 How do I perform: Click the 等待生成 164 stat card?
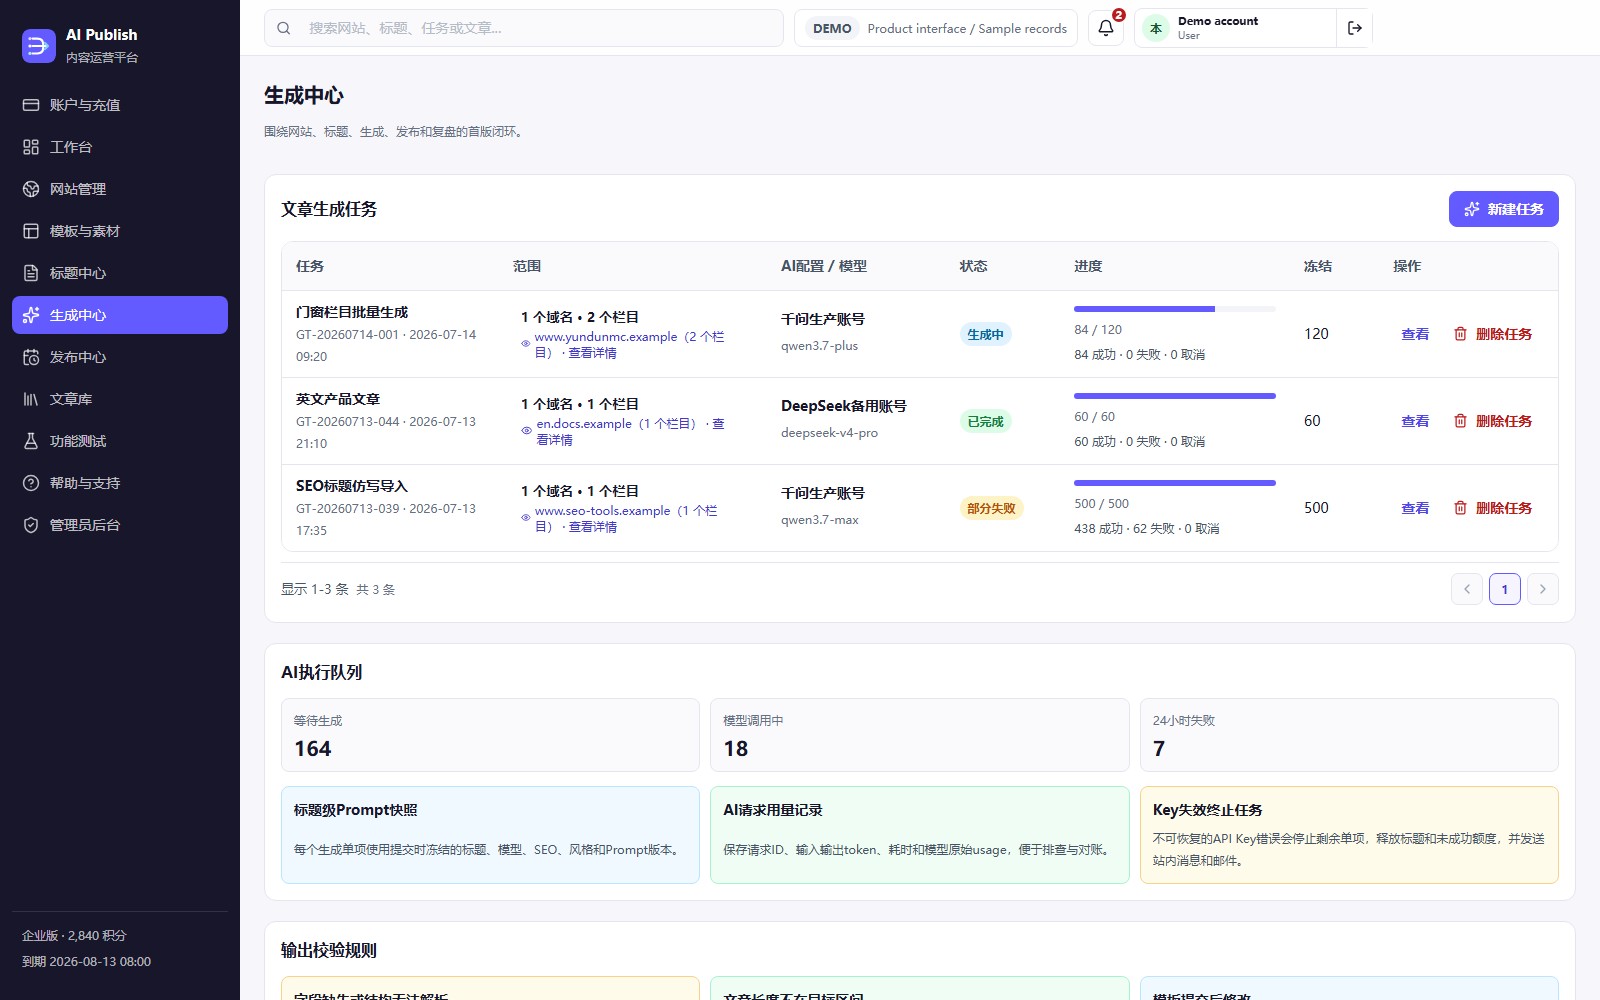pyautogui.click(x=490, y=735)
